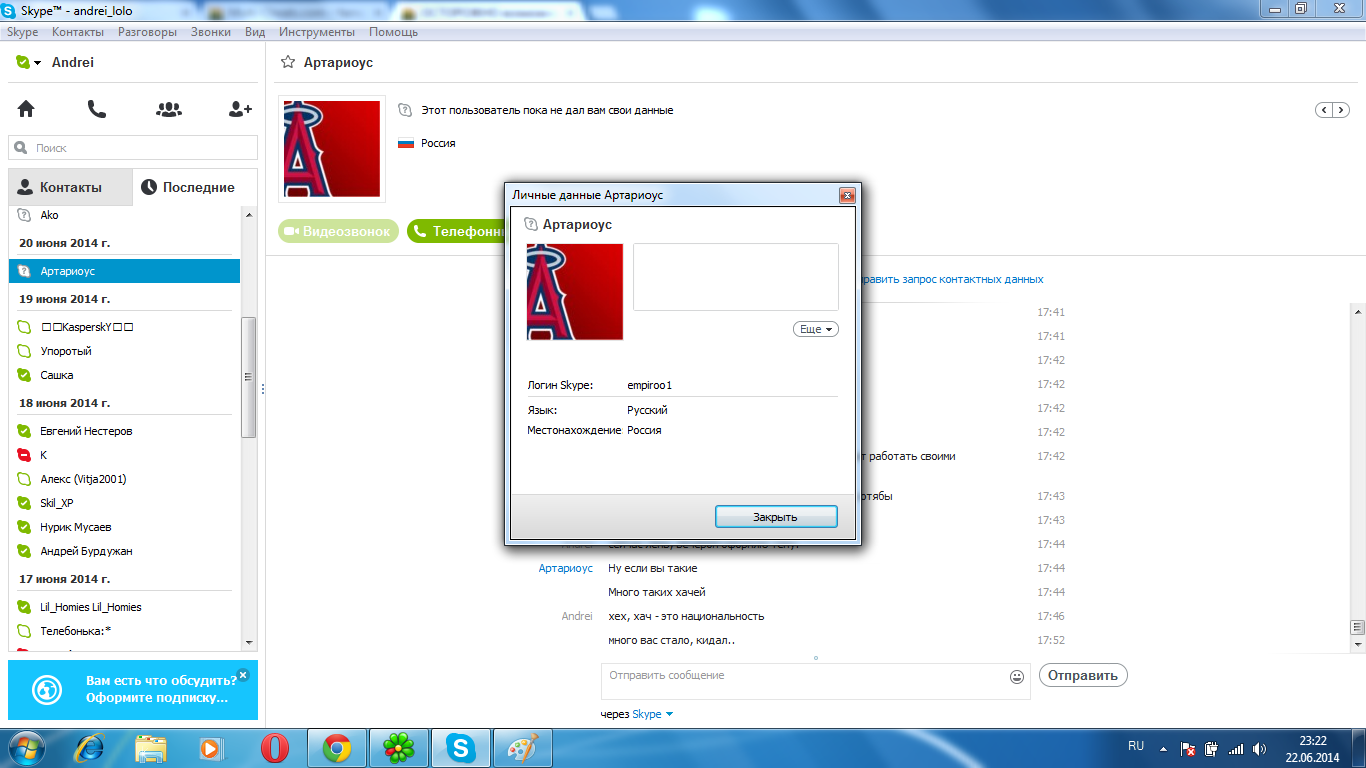The height and width of the screenshot is (768, 1366).
Task: Click the KasperskY contact status icon
Action: 24,327
